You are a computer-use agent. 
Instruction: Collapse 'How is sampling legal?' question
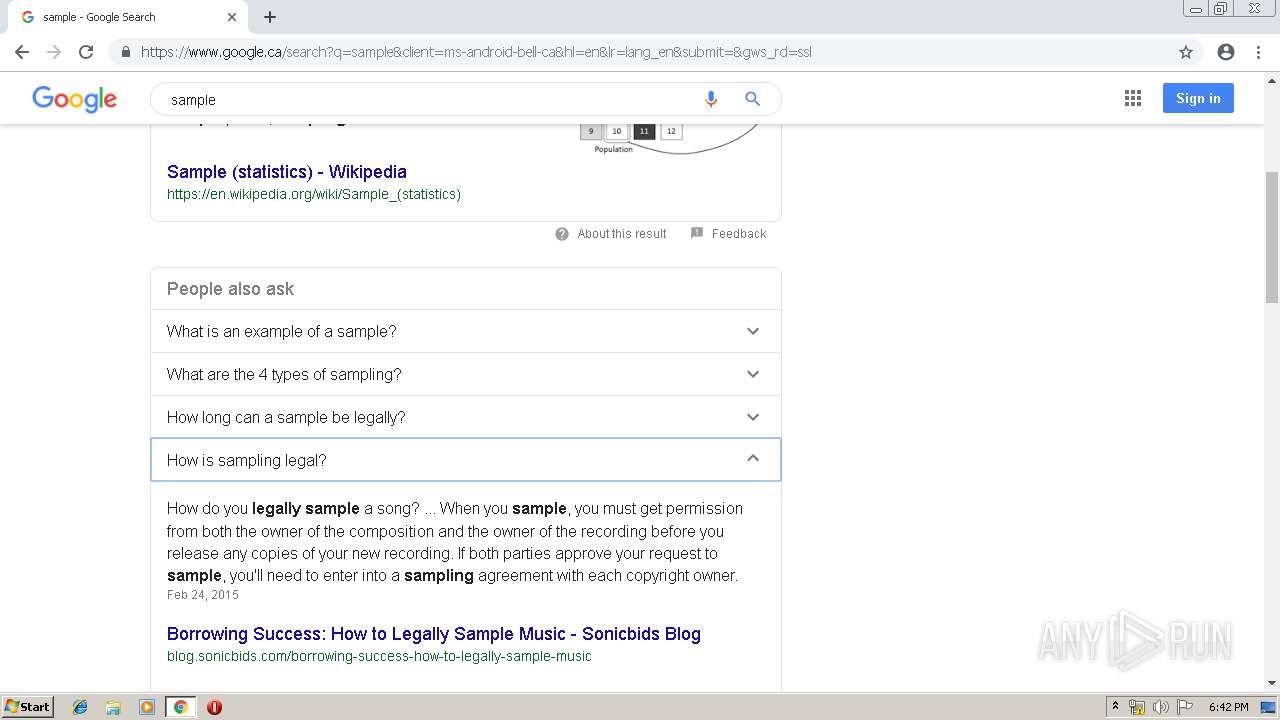pyautogui.click(x=466, y=460)
